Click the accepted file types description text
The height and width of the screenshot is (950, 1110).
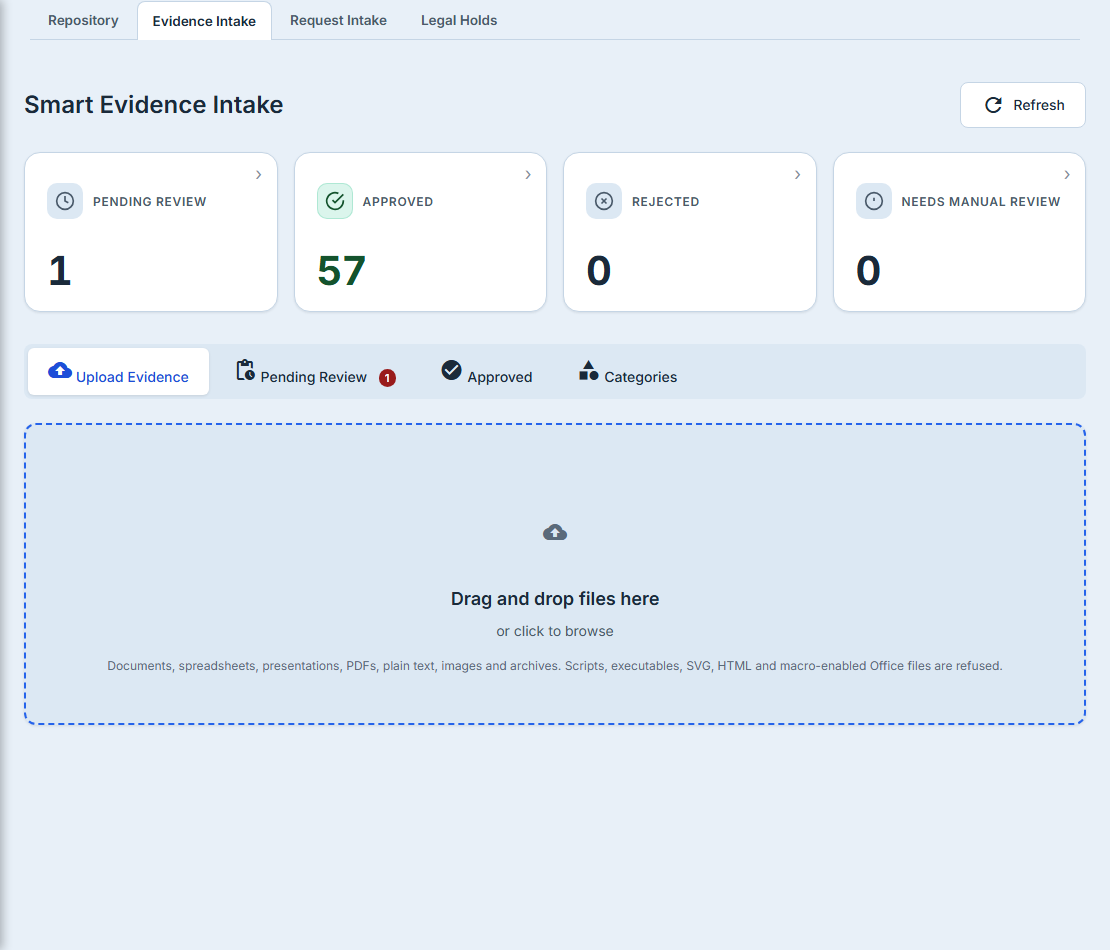(555, 665)
